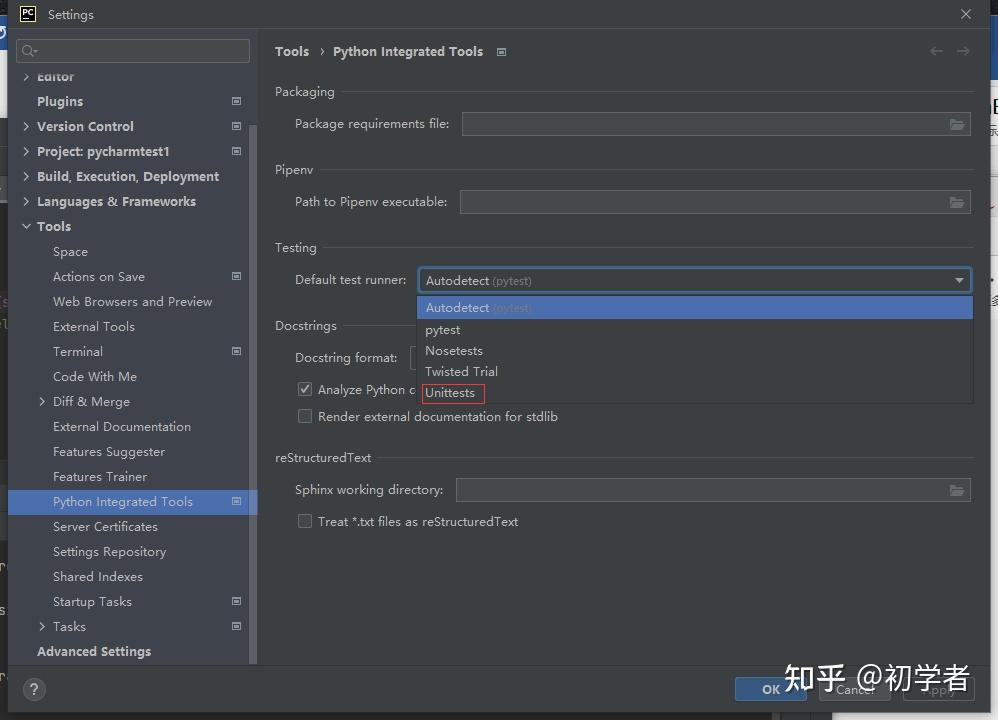This screenshot has height=720, width=998.
Task: Click the project icon beside Startup Tasks
Action: pyautogui.click(x=236, y=602)
